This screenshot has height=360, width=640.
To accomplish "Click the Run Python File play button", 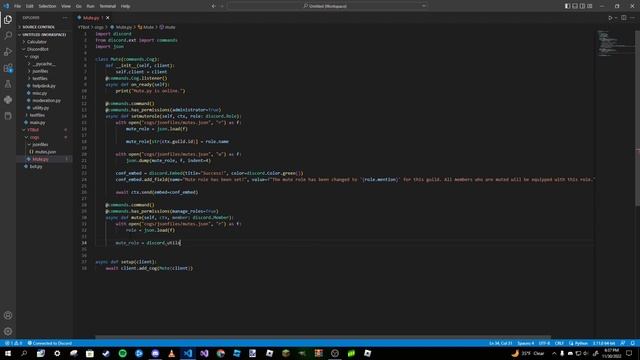I will 610,18.
